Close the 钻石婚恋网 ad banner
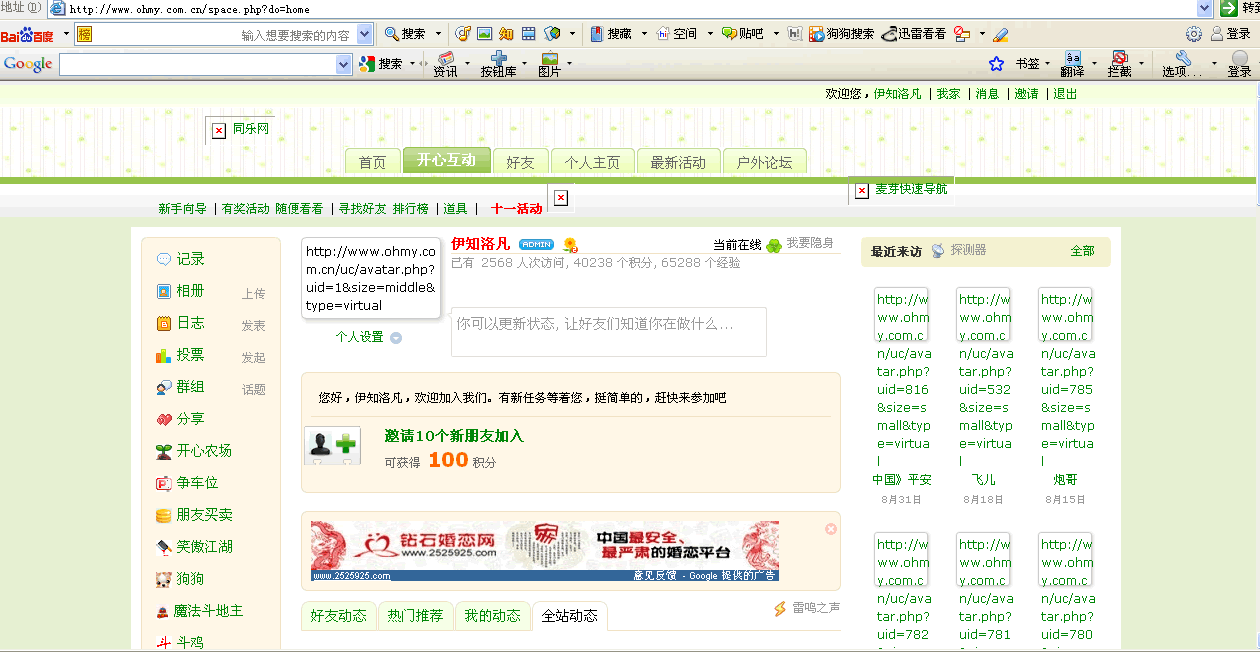 (x=831, y=529)
